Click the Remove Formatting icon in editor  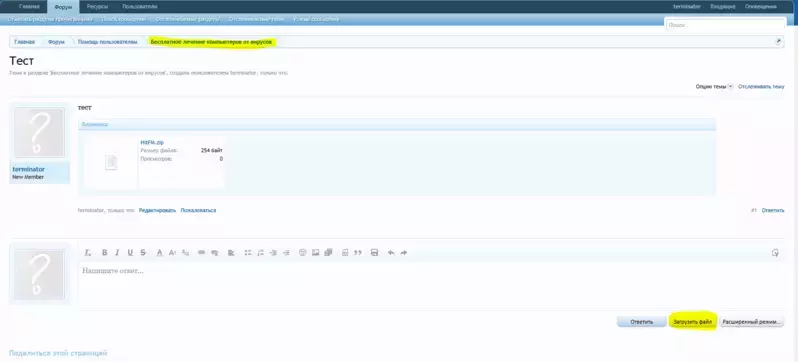click(88, 253)
